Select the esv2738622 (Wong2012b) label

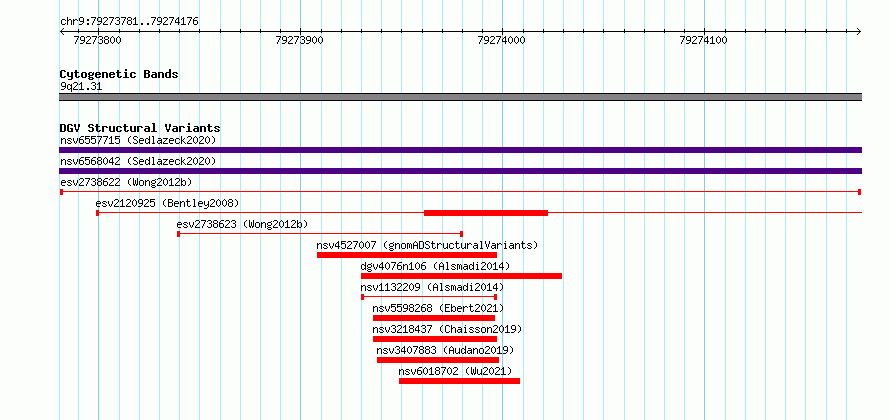(x=126, y=182)
